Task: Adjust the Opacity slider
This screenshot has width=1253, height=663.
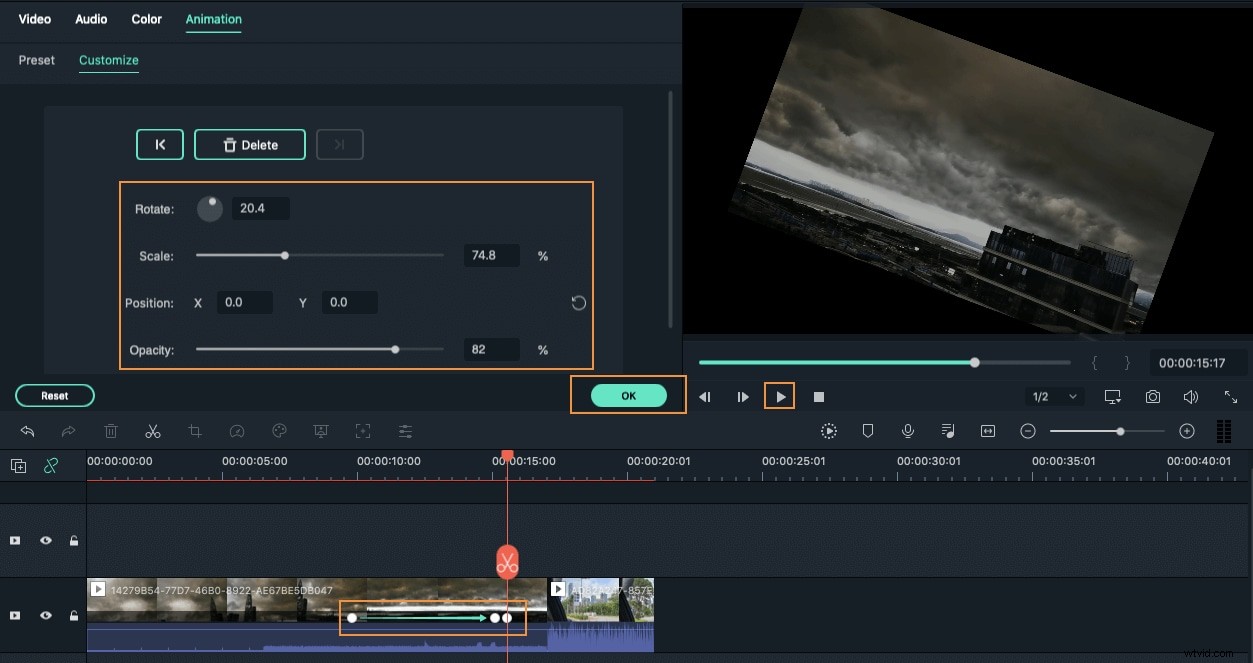Action: pos(394,349)
